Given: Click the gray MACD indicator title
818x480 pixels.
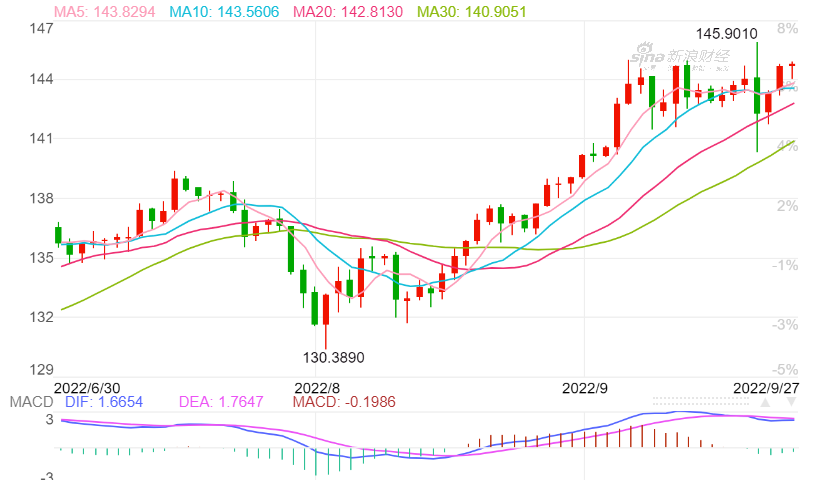Looking at the screenshot, I should 31,402.
